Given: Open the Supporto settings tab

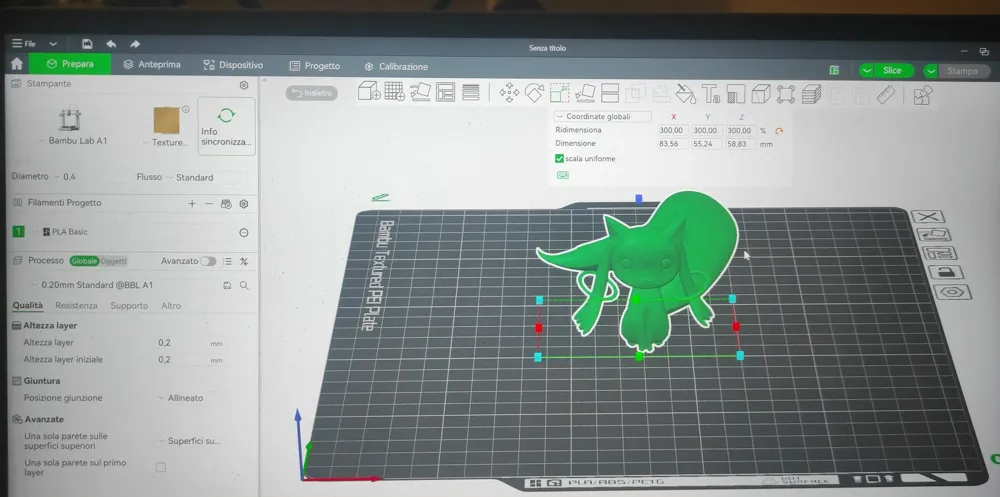Looking at the screenshot, I should pyautogui.click(x=129, y=306).
